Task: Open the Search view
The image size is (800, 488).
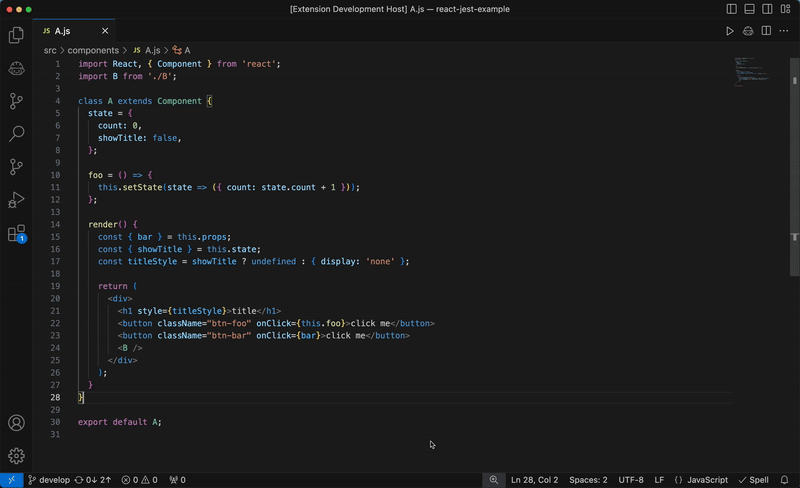Action: (16, 133)
